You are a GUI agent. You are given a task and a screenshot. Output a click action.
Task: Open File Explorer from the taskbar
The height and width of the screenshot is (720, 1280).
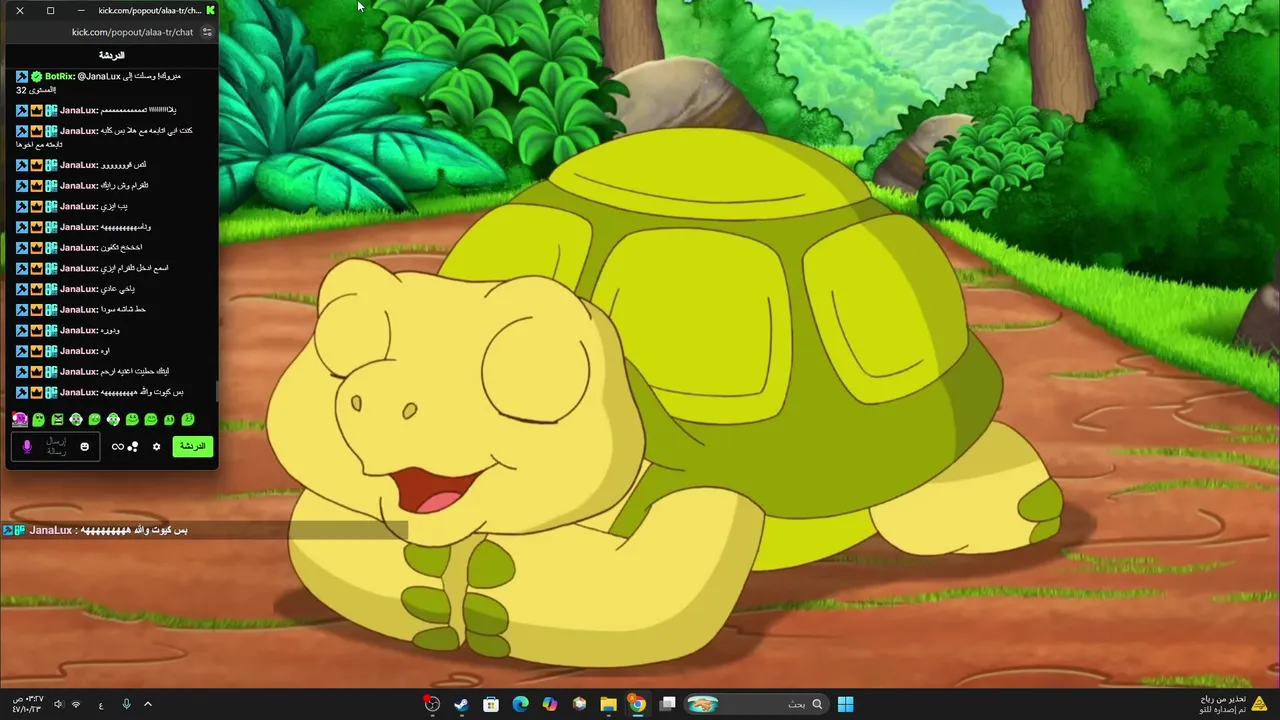(608, 704)
